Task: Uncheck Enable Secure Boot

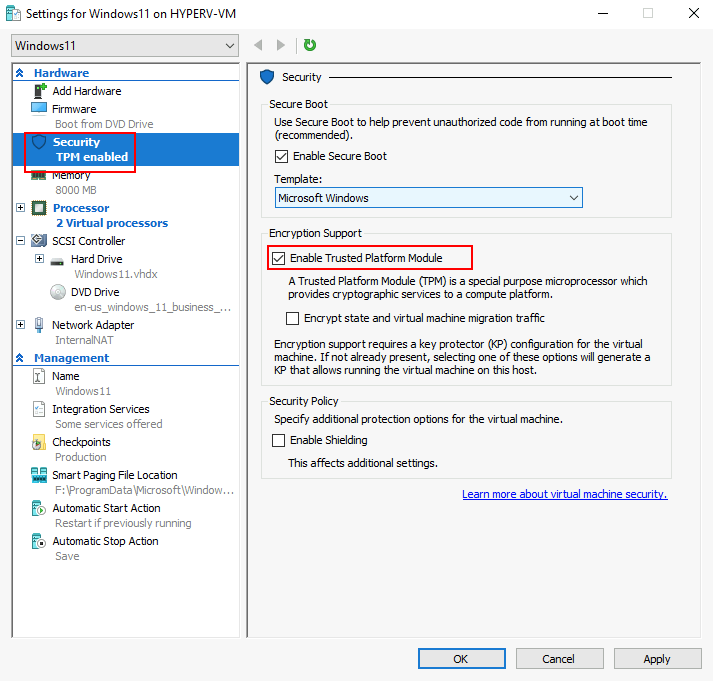Action: point(281,156)
